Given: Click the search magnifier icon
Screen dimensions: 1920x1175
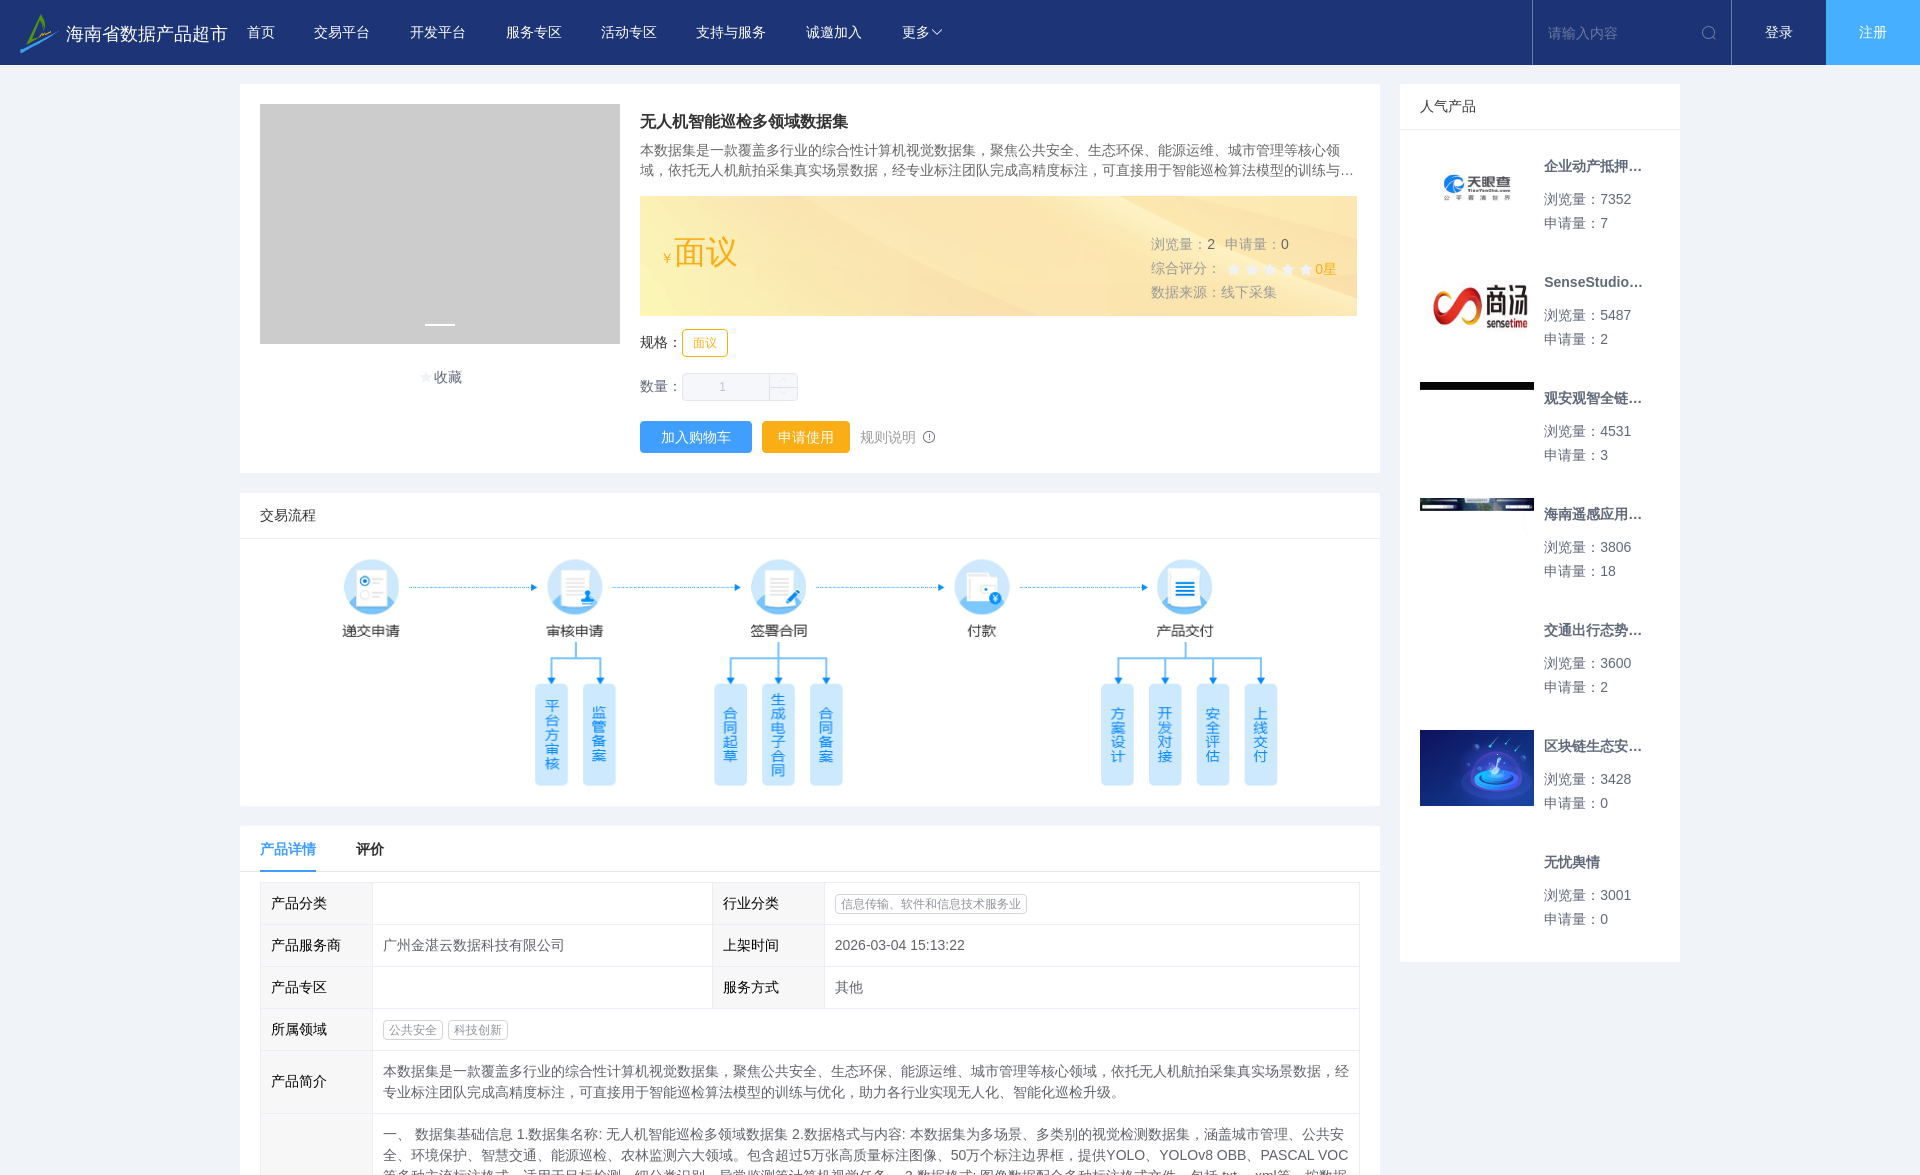Looking at the screenshot, I should click(1709, 33).
